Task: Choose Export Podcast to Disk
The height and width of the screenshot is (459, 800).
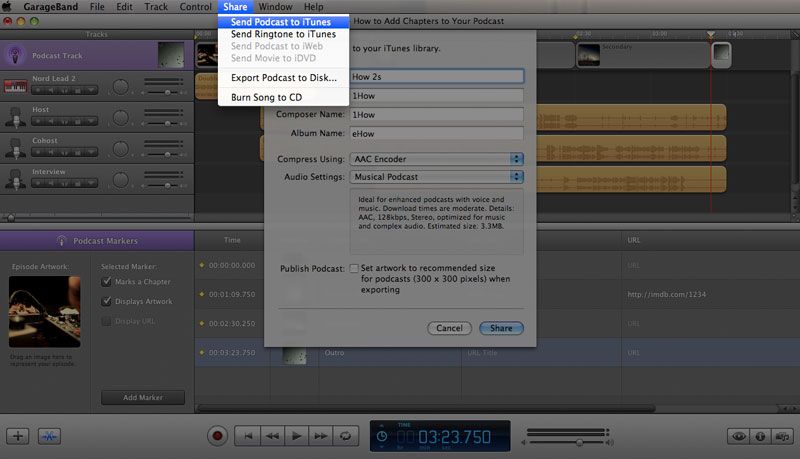Action: click(283, 78)
